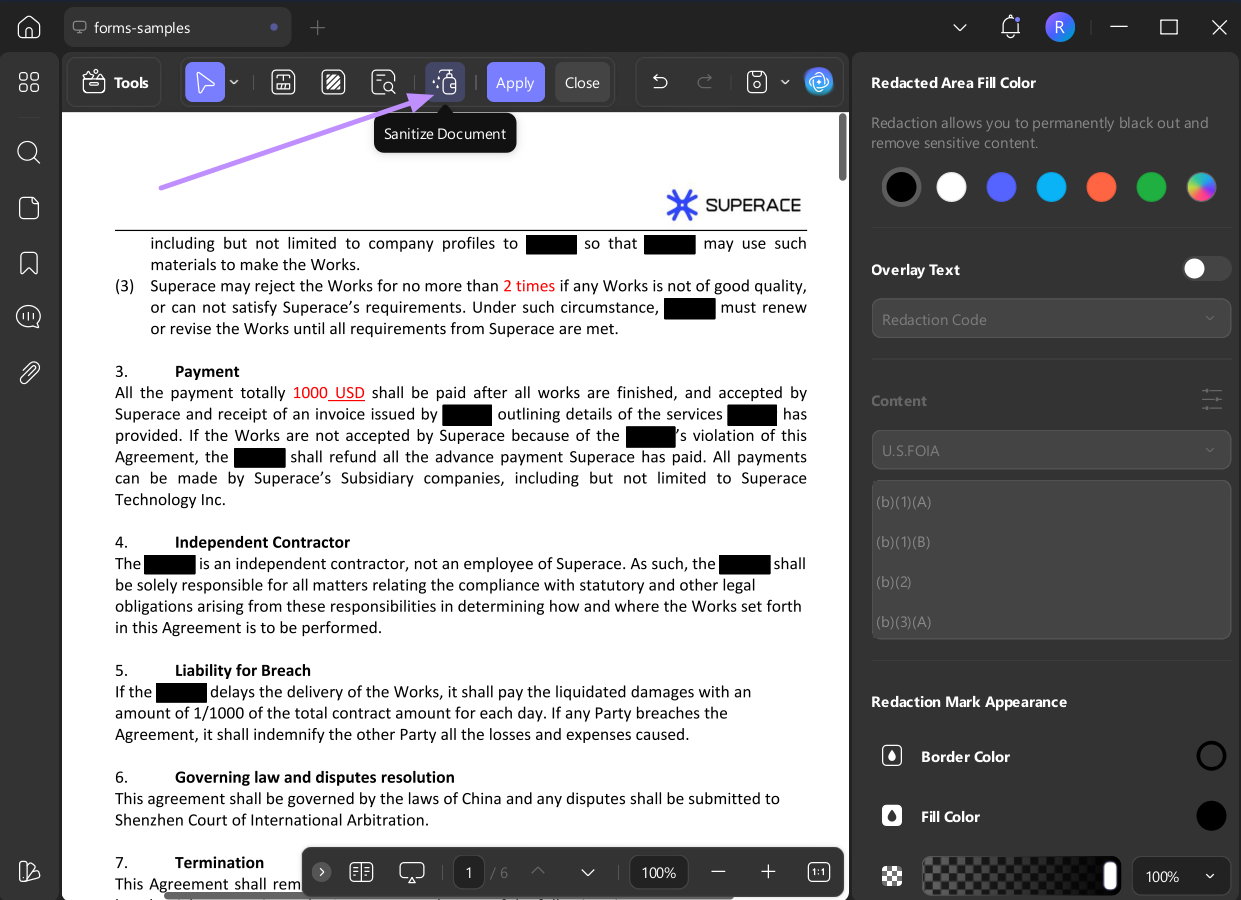The width and height of the screenshot is (1241, 900).
Task: Open the zoom level 100% dropdown
Action: 659,872
